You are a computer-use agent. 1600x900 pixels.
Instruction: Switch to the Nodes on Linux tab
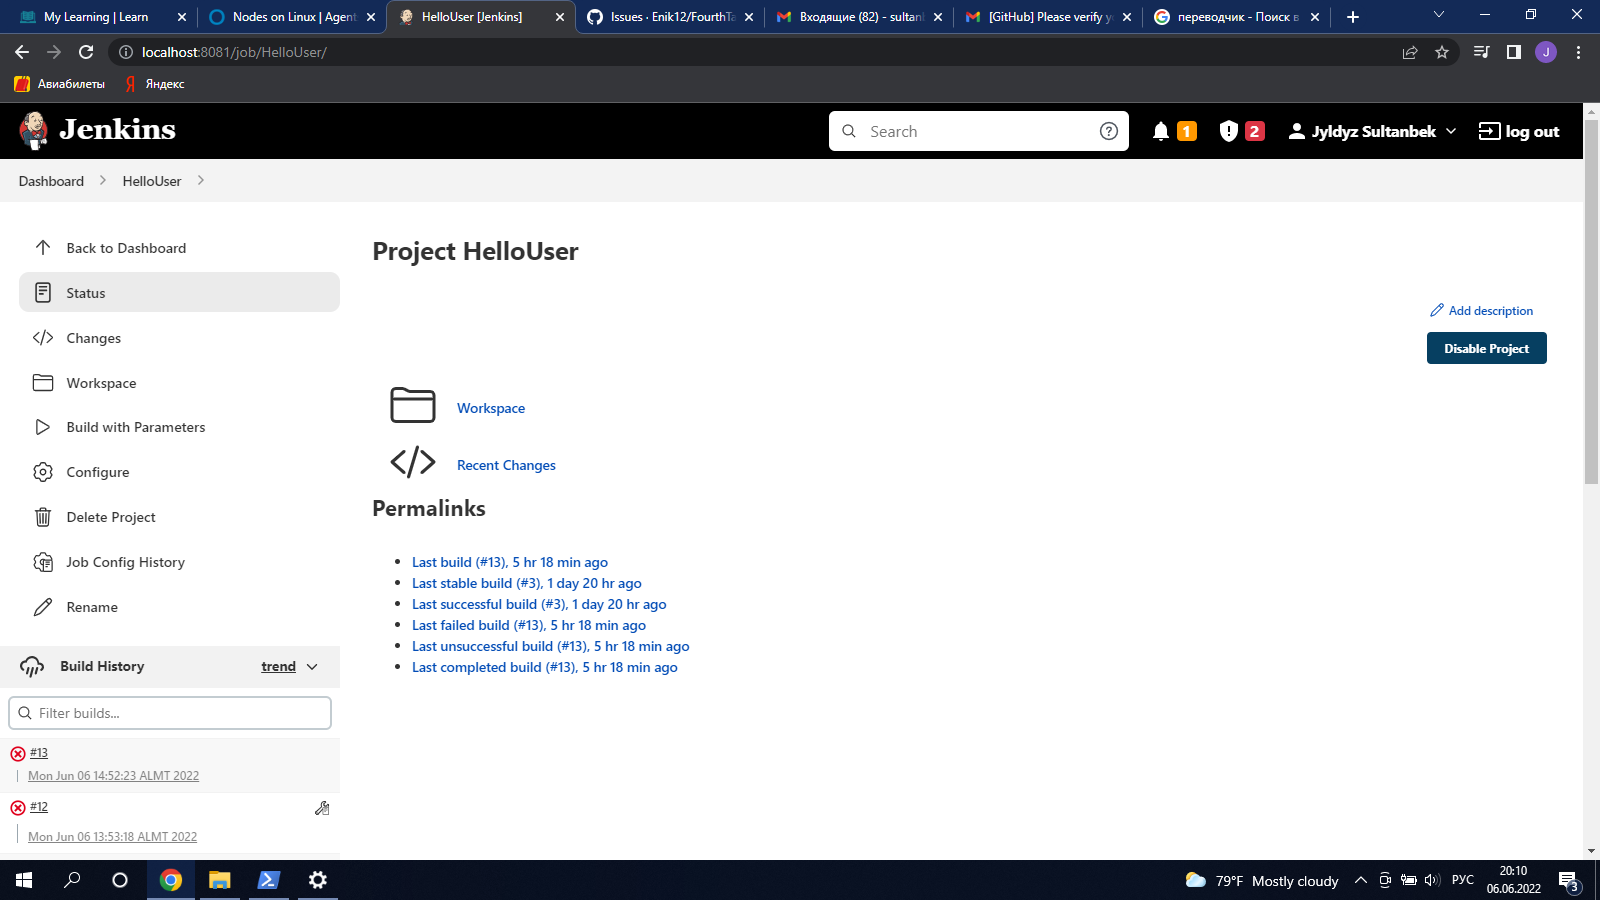pos(291,17)
